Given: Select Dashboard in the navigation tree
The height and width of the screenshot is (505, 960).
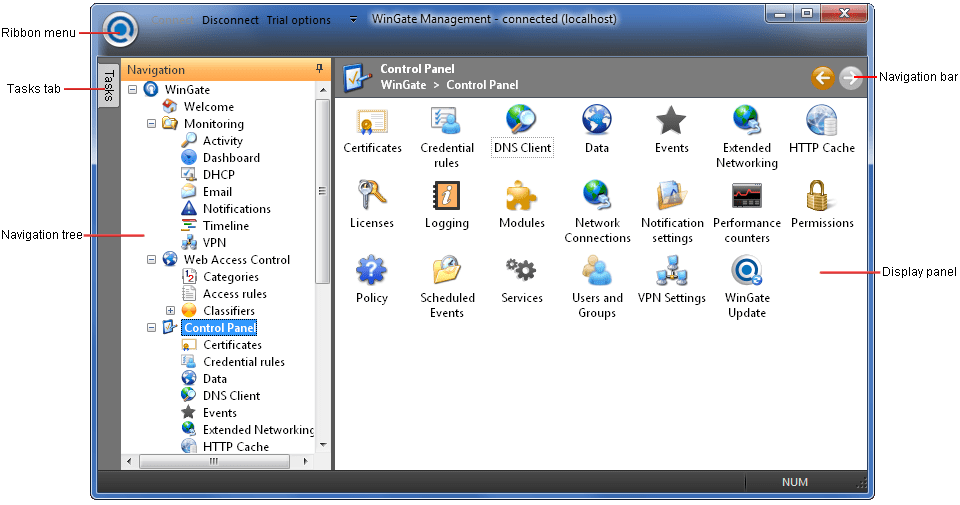Looking at the screenshot, I should [231, 158].
